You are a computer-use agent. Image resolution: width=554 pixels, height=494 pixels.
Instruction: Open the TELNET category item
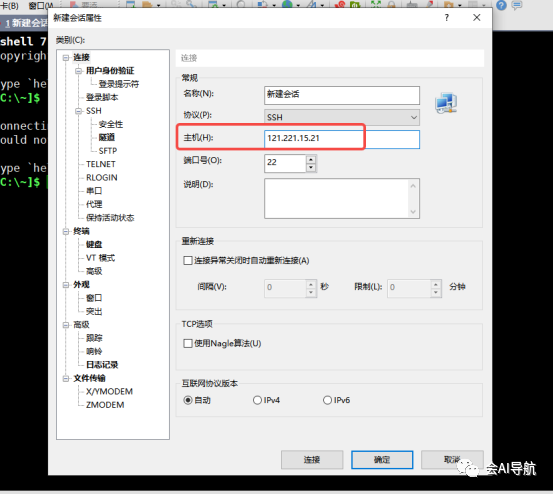point(101,164)
